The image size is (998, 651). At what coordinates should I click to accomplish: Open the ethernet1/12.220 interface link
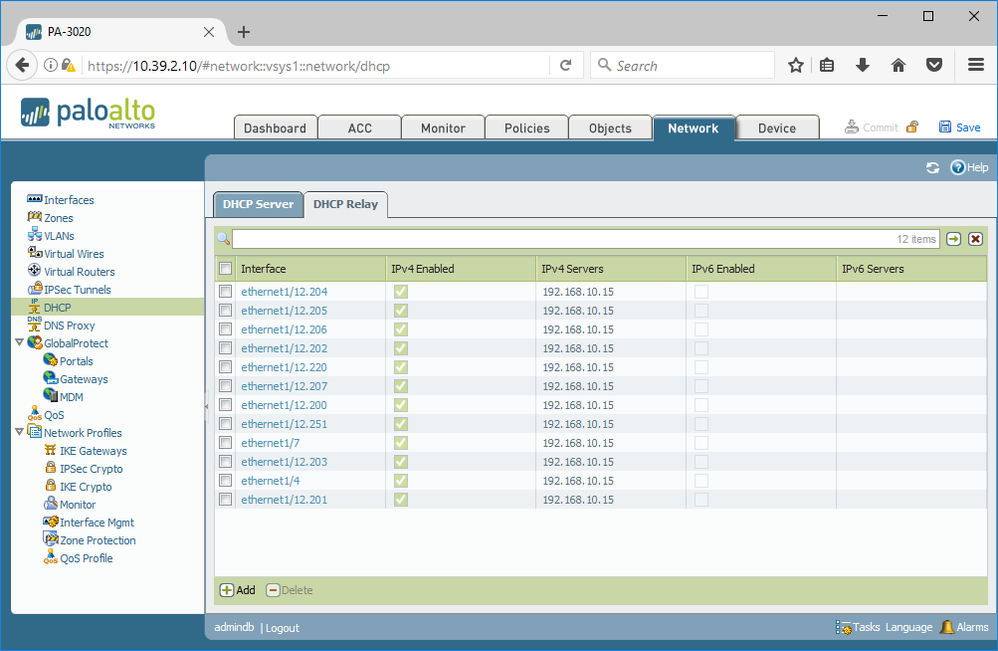tap(284, 367)
